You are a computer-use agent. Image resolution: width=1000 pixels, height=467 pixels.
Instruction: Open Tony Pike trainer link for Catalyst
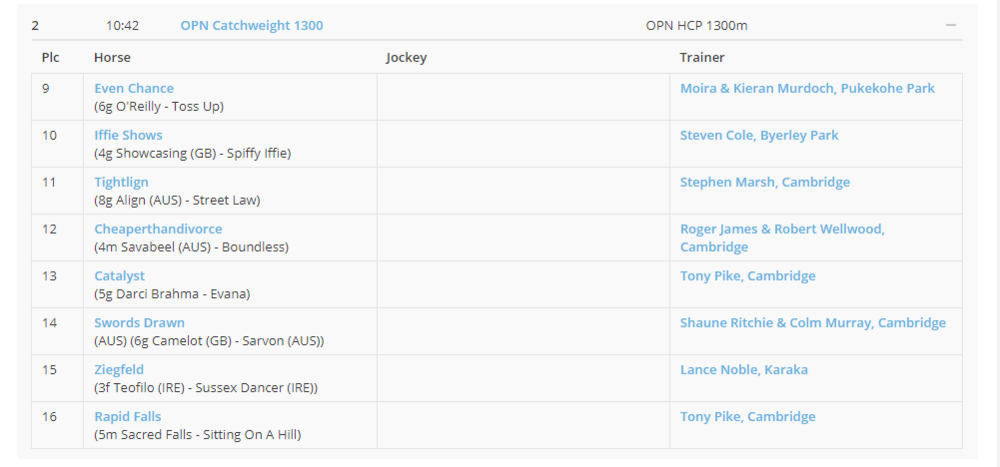coord(748,276)
